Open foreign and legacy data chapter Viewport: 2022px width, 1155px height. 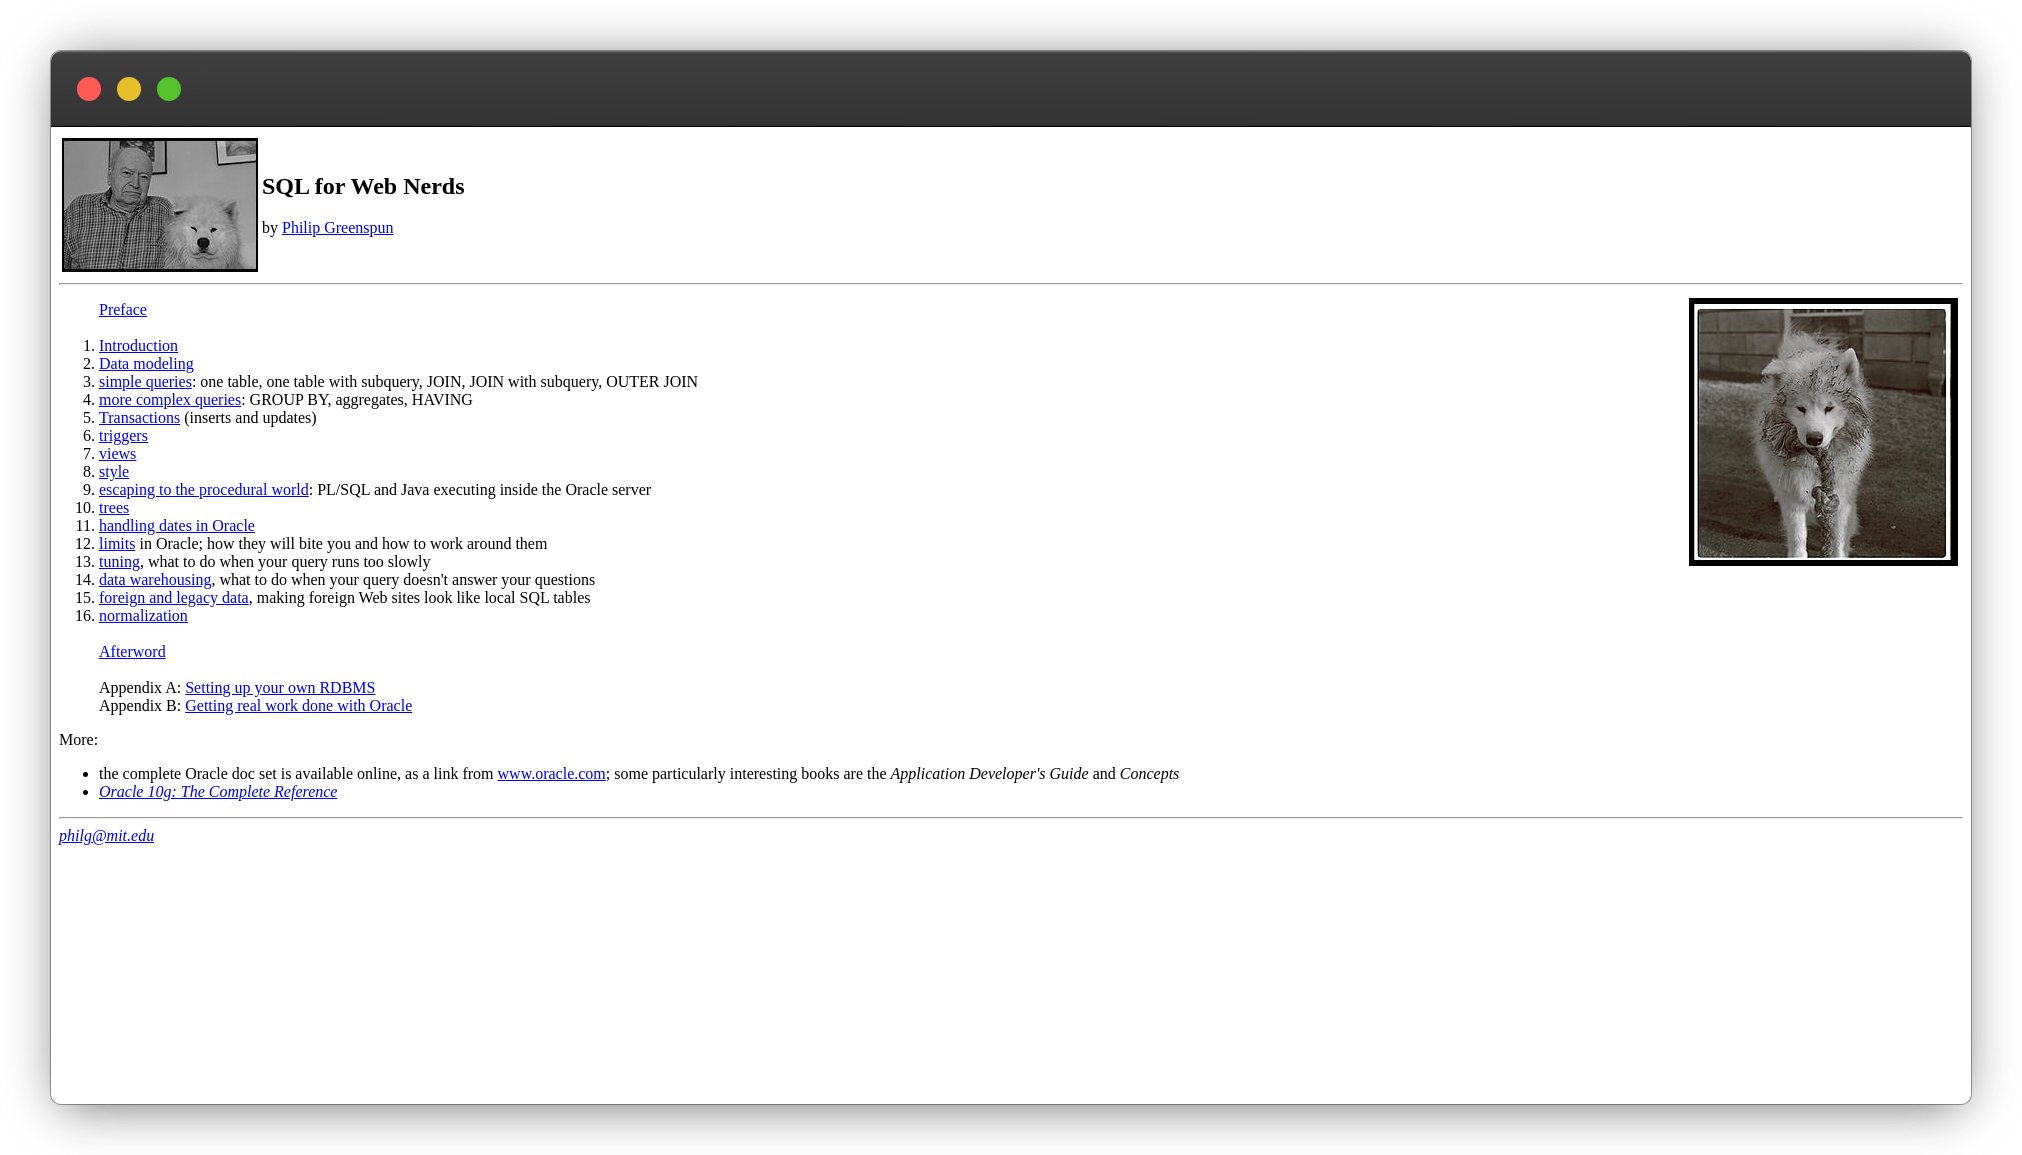(x=172, y=598)
